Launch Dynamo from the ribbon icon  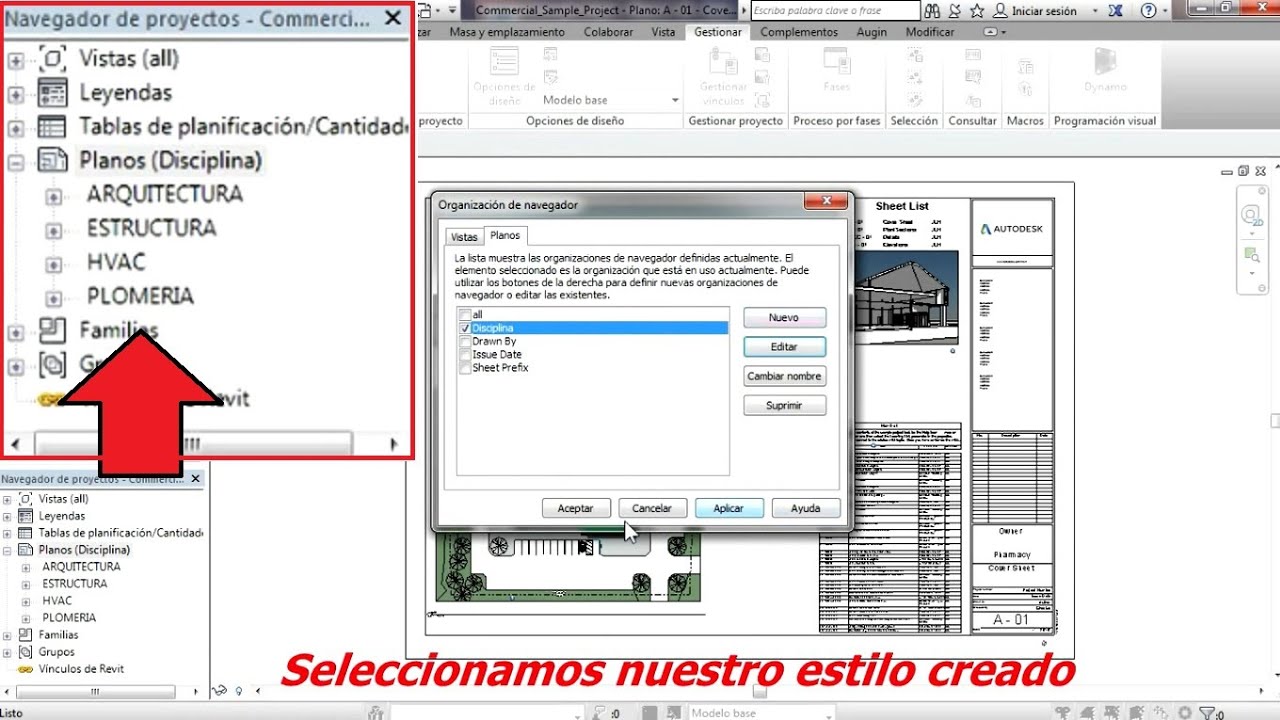click(x=1105, y=61)
